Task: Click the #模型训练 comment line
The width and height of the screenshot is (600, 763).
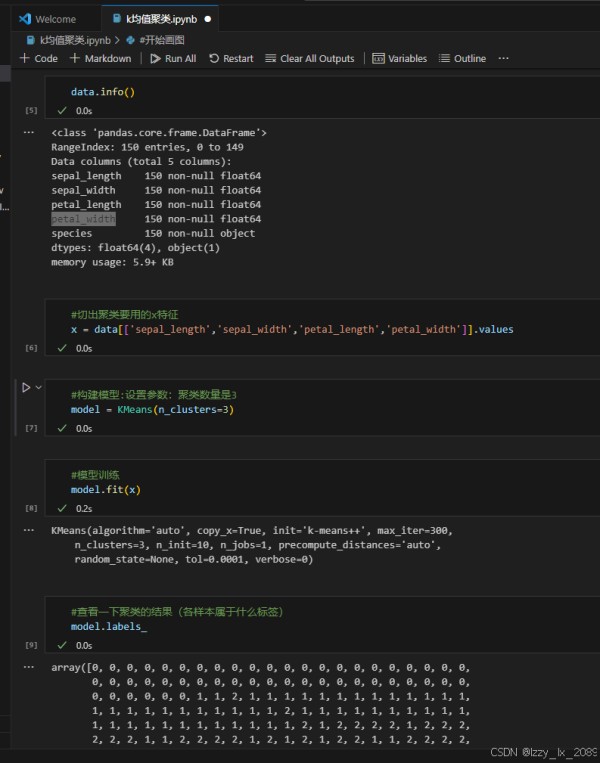Action: coord(95,475)
